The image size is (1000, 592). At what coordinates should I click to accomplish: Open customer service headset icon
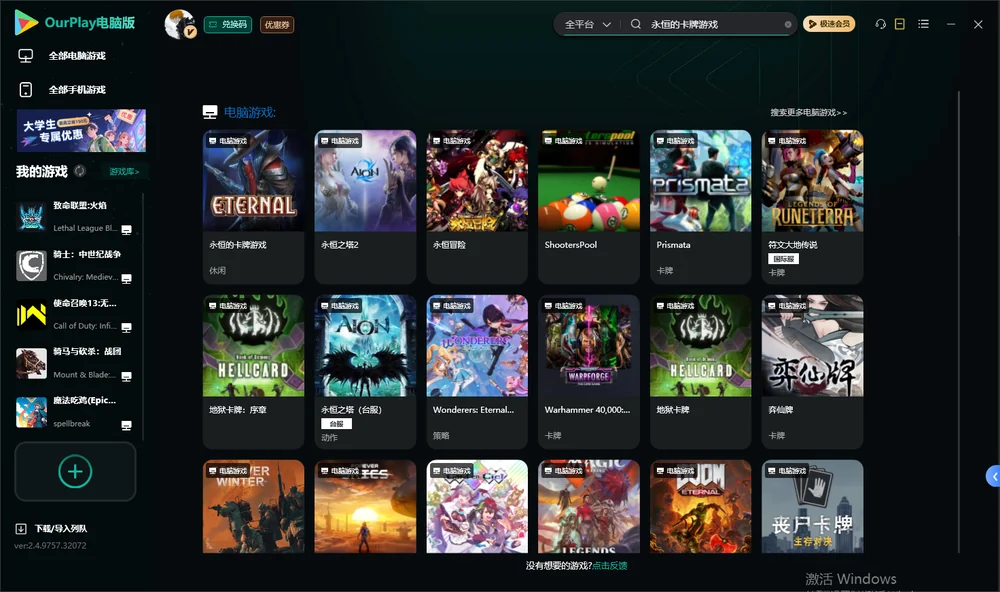[881, 24]
